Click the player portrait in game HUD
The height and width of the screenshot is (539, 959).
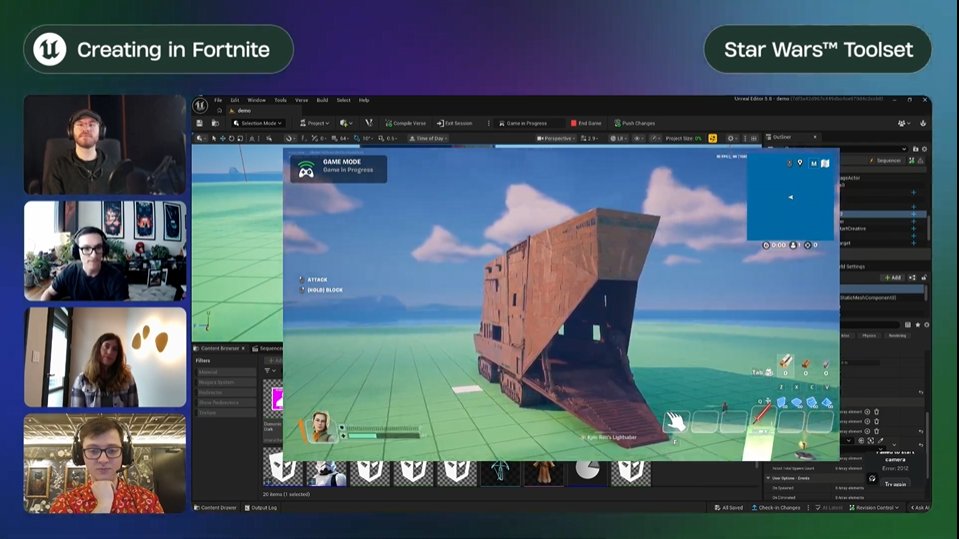(x=320, y=426)
